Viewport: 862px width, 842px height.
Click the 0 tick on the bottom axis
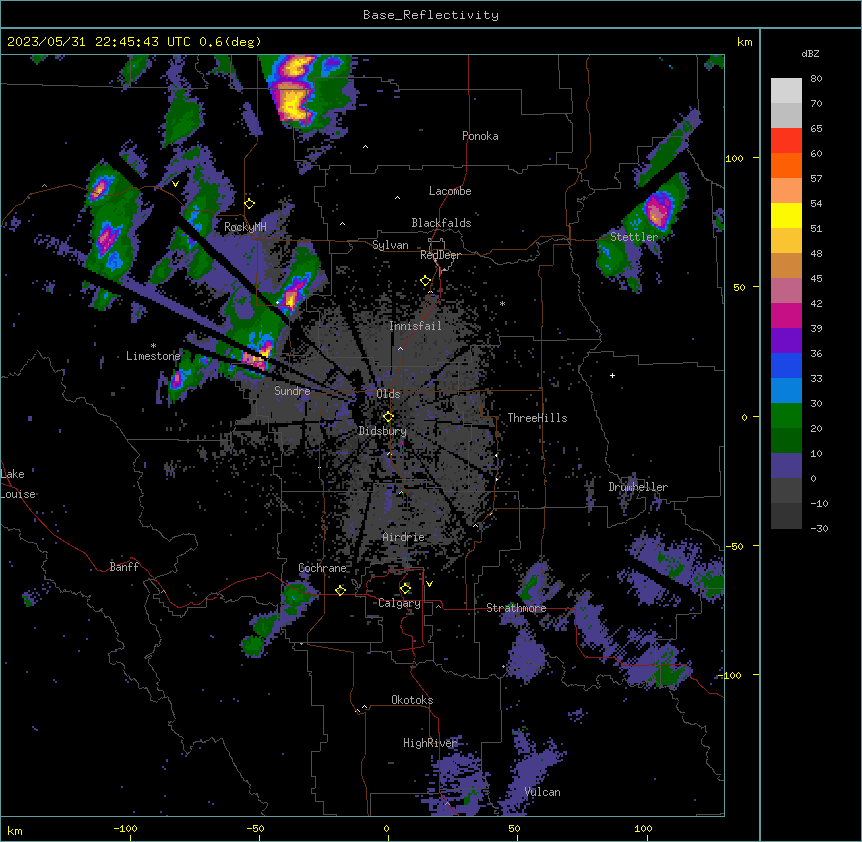[x=386, y=828]
